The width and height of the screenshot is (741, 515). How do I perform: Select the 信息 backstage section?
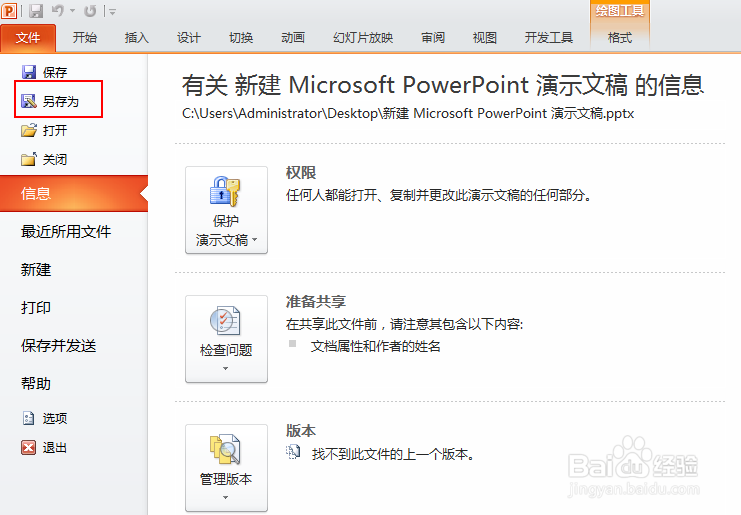(74, 193)
